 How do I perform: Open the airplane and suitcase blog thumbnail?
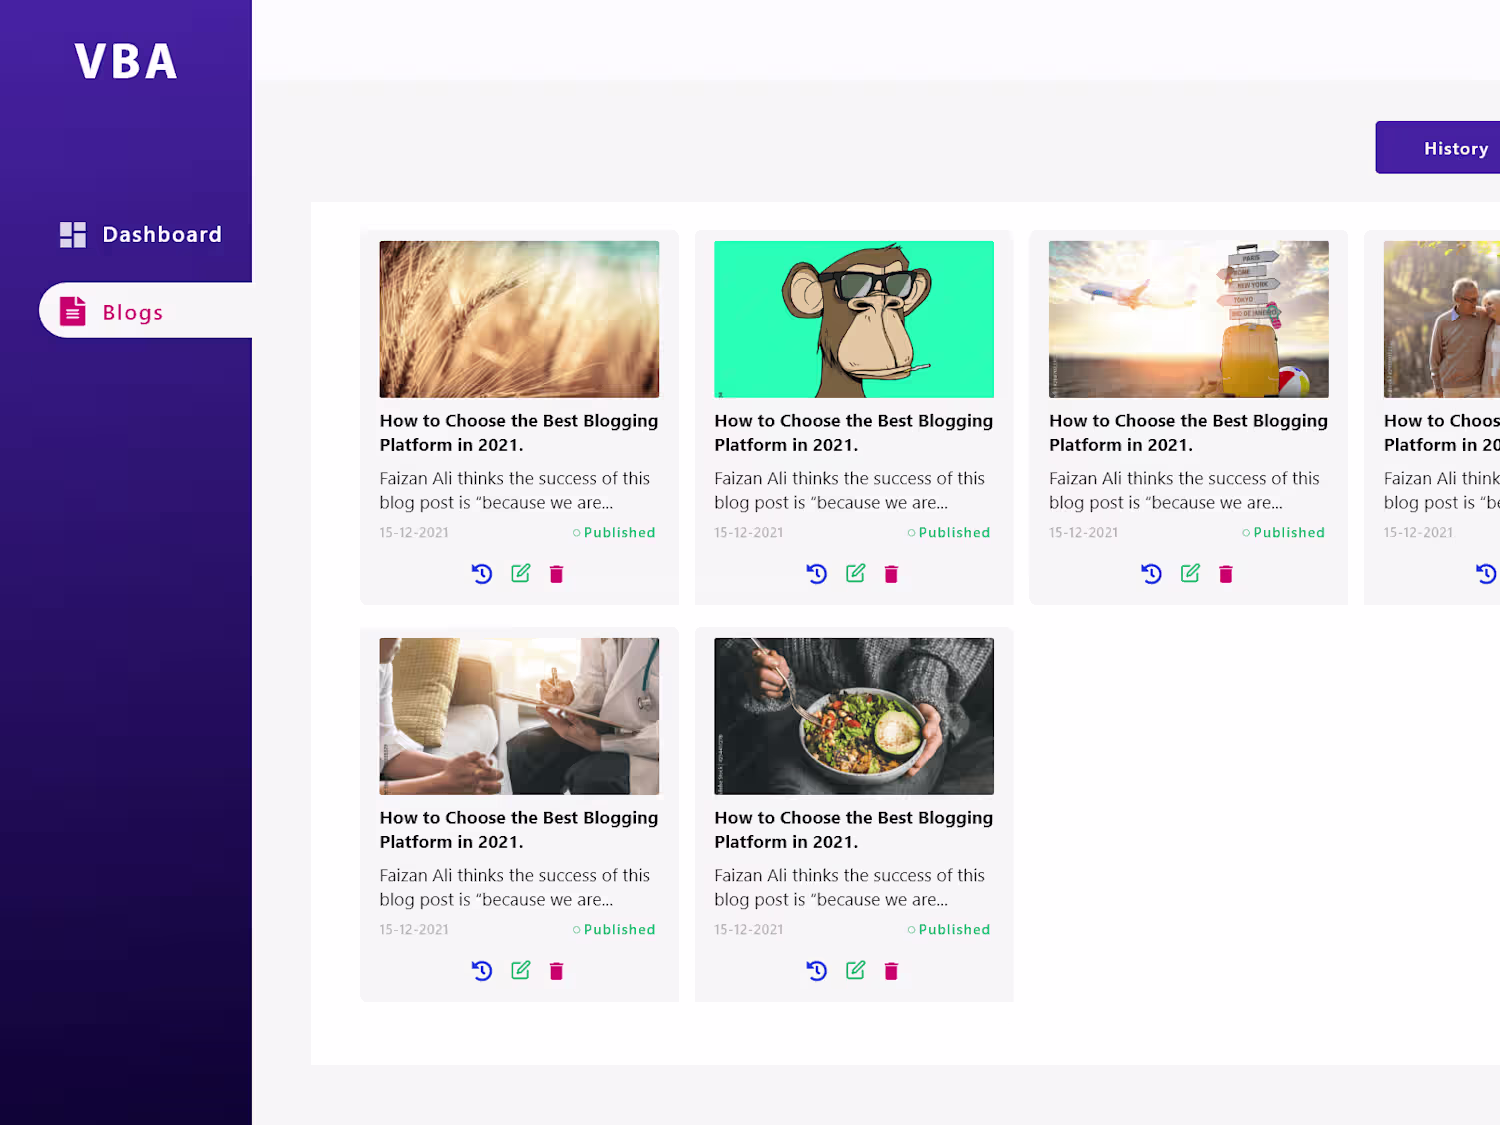pyautogui.click(x=1189, y=319)
